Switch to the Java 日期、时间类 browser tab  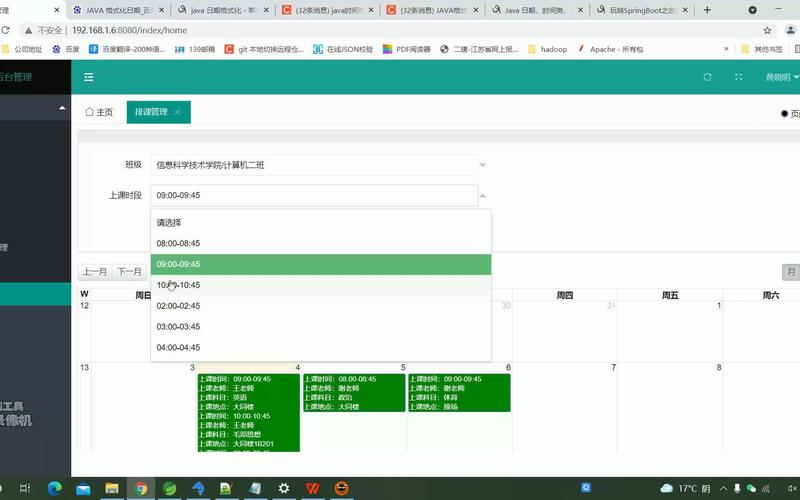pyautogui.click(x=537, y=10)
